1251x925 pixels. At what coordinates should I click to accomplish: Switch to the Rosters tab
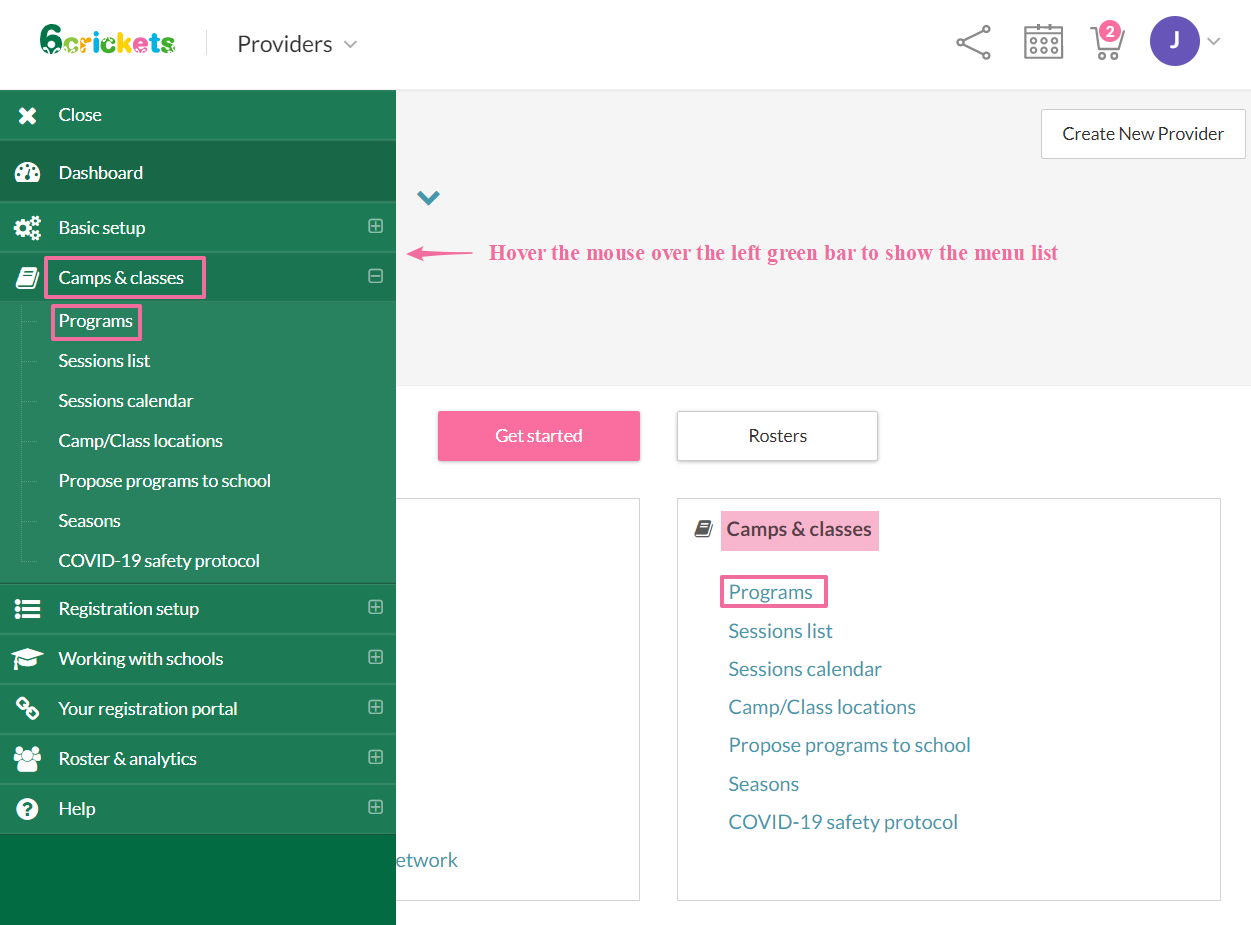777,436
